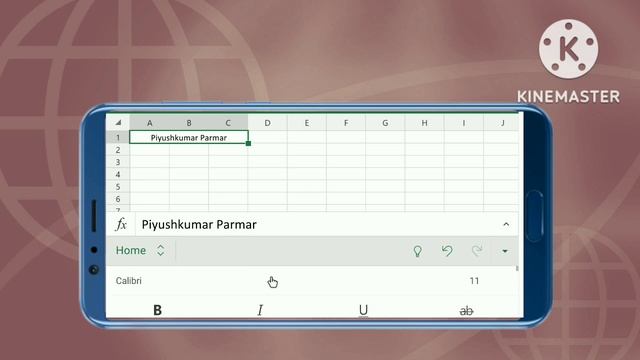640x360 pixels.
Task: Select column C header
Action: 228,123
